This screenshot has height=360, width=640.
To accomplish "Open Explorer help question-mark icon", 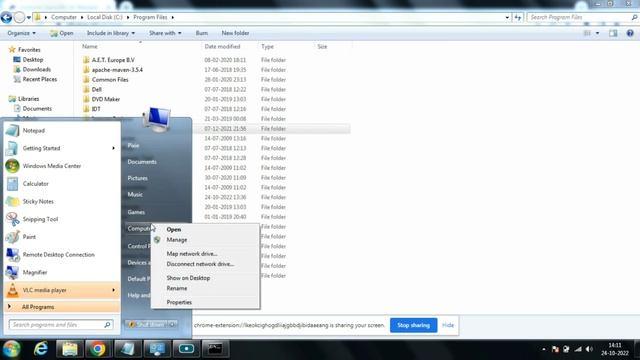I will (x=630, y=33).
